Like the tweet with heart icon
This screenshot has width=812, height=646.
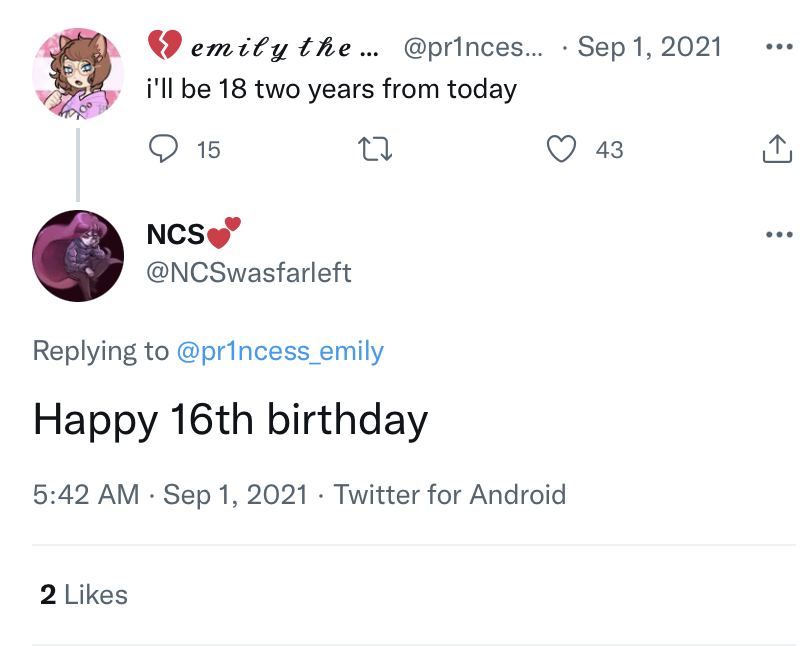pyautogui.click(x=562, y=150)
